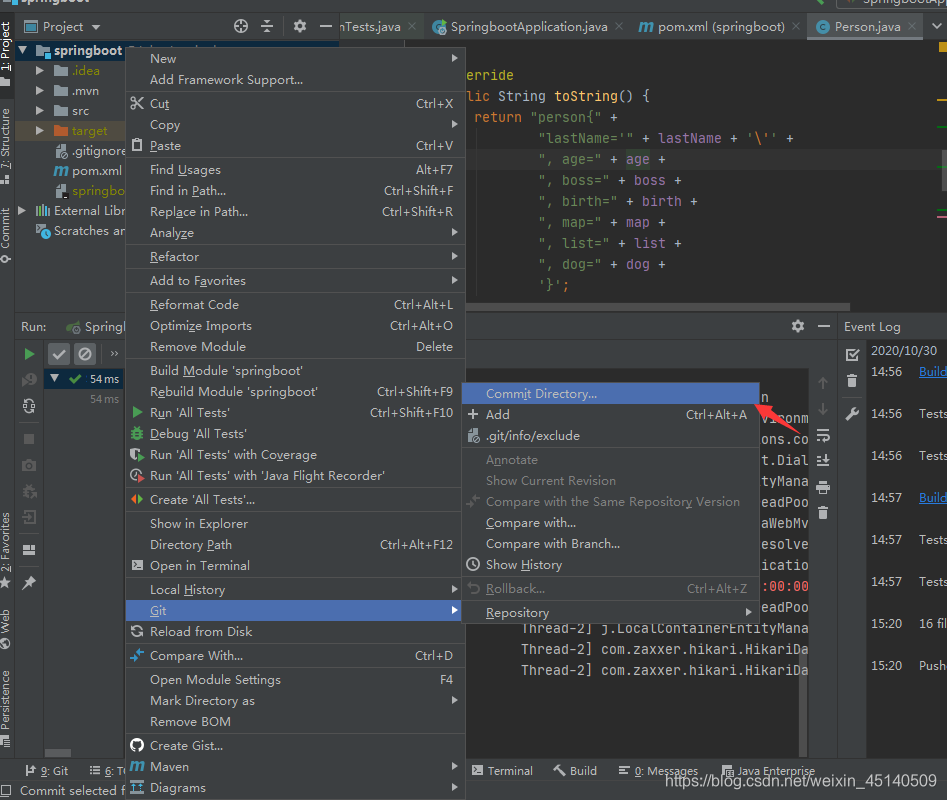Screen dimensions: 947x800
Task: Click scroll to end icon in console
Action: pyautogui.click(x=823, y=461)
